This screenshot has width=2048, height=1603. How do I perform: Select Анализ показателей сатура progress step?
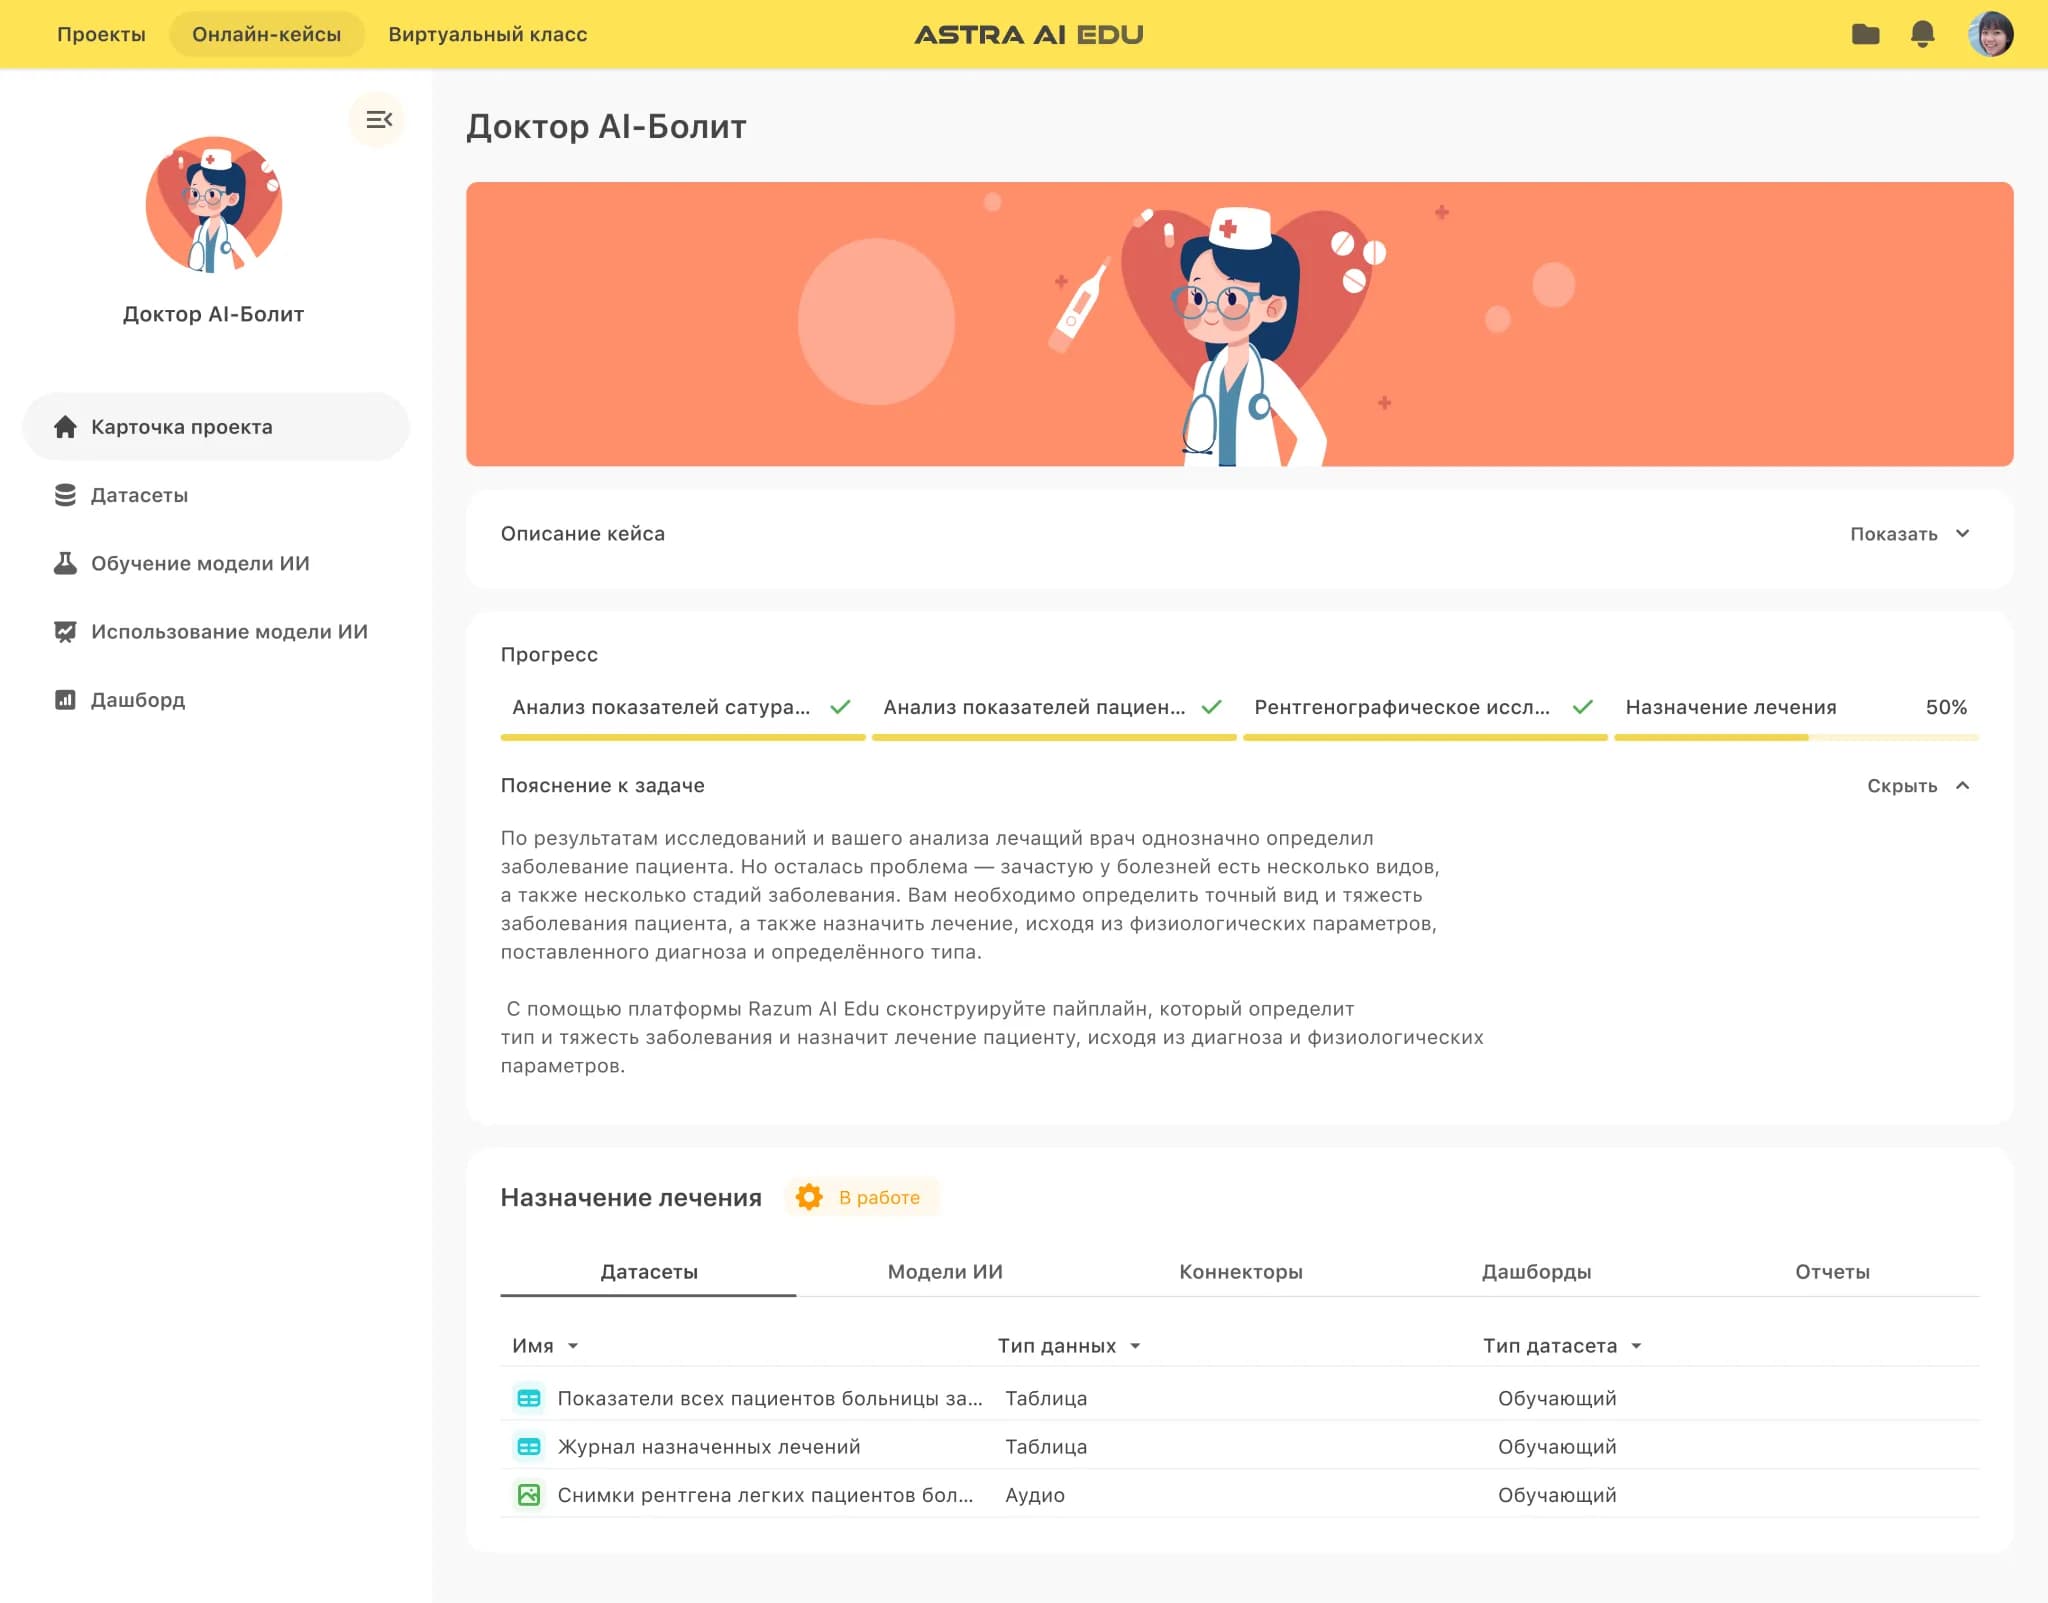click(x=683, y=710)
